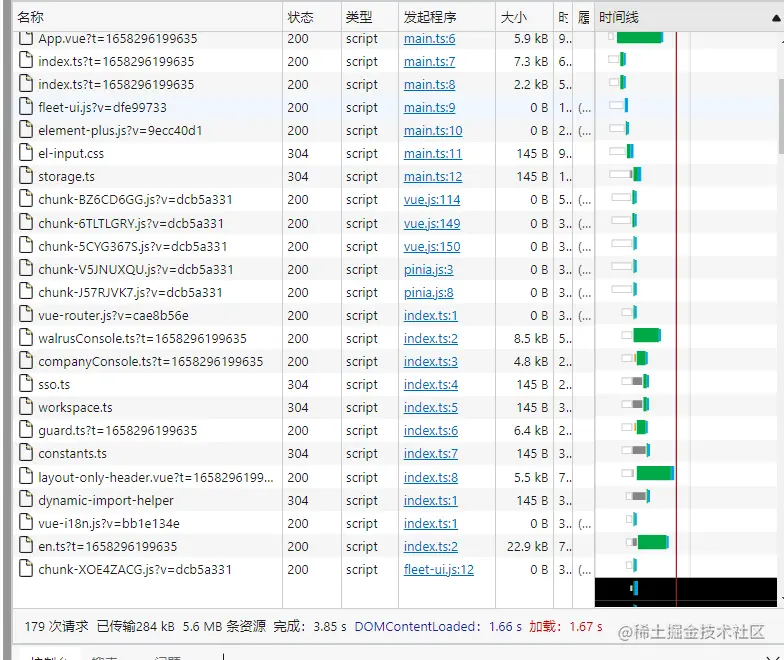Click DOMContentLoaded: 1.66 s in status bar
Viewport: 784px width, 660px height.
tap(438, 626)
